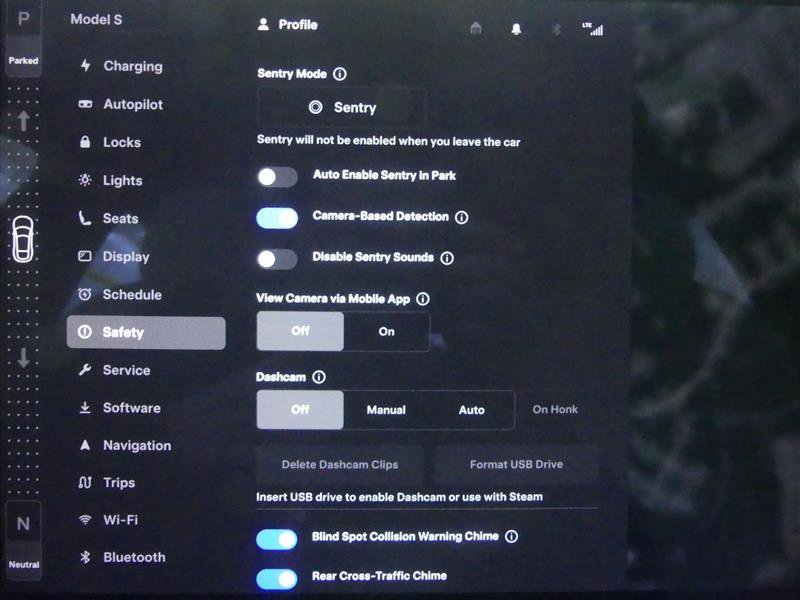
Task: Open the Display settings menu
Action: (114, 256)
